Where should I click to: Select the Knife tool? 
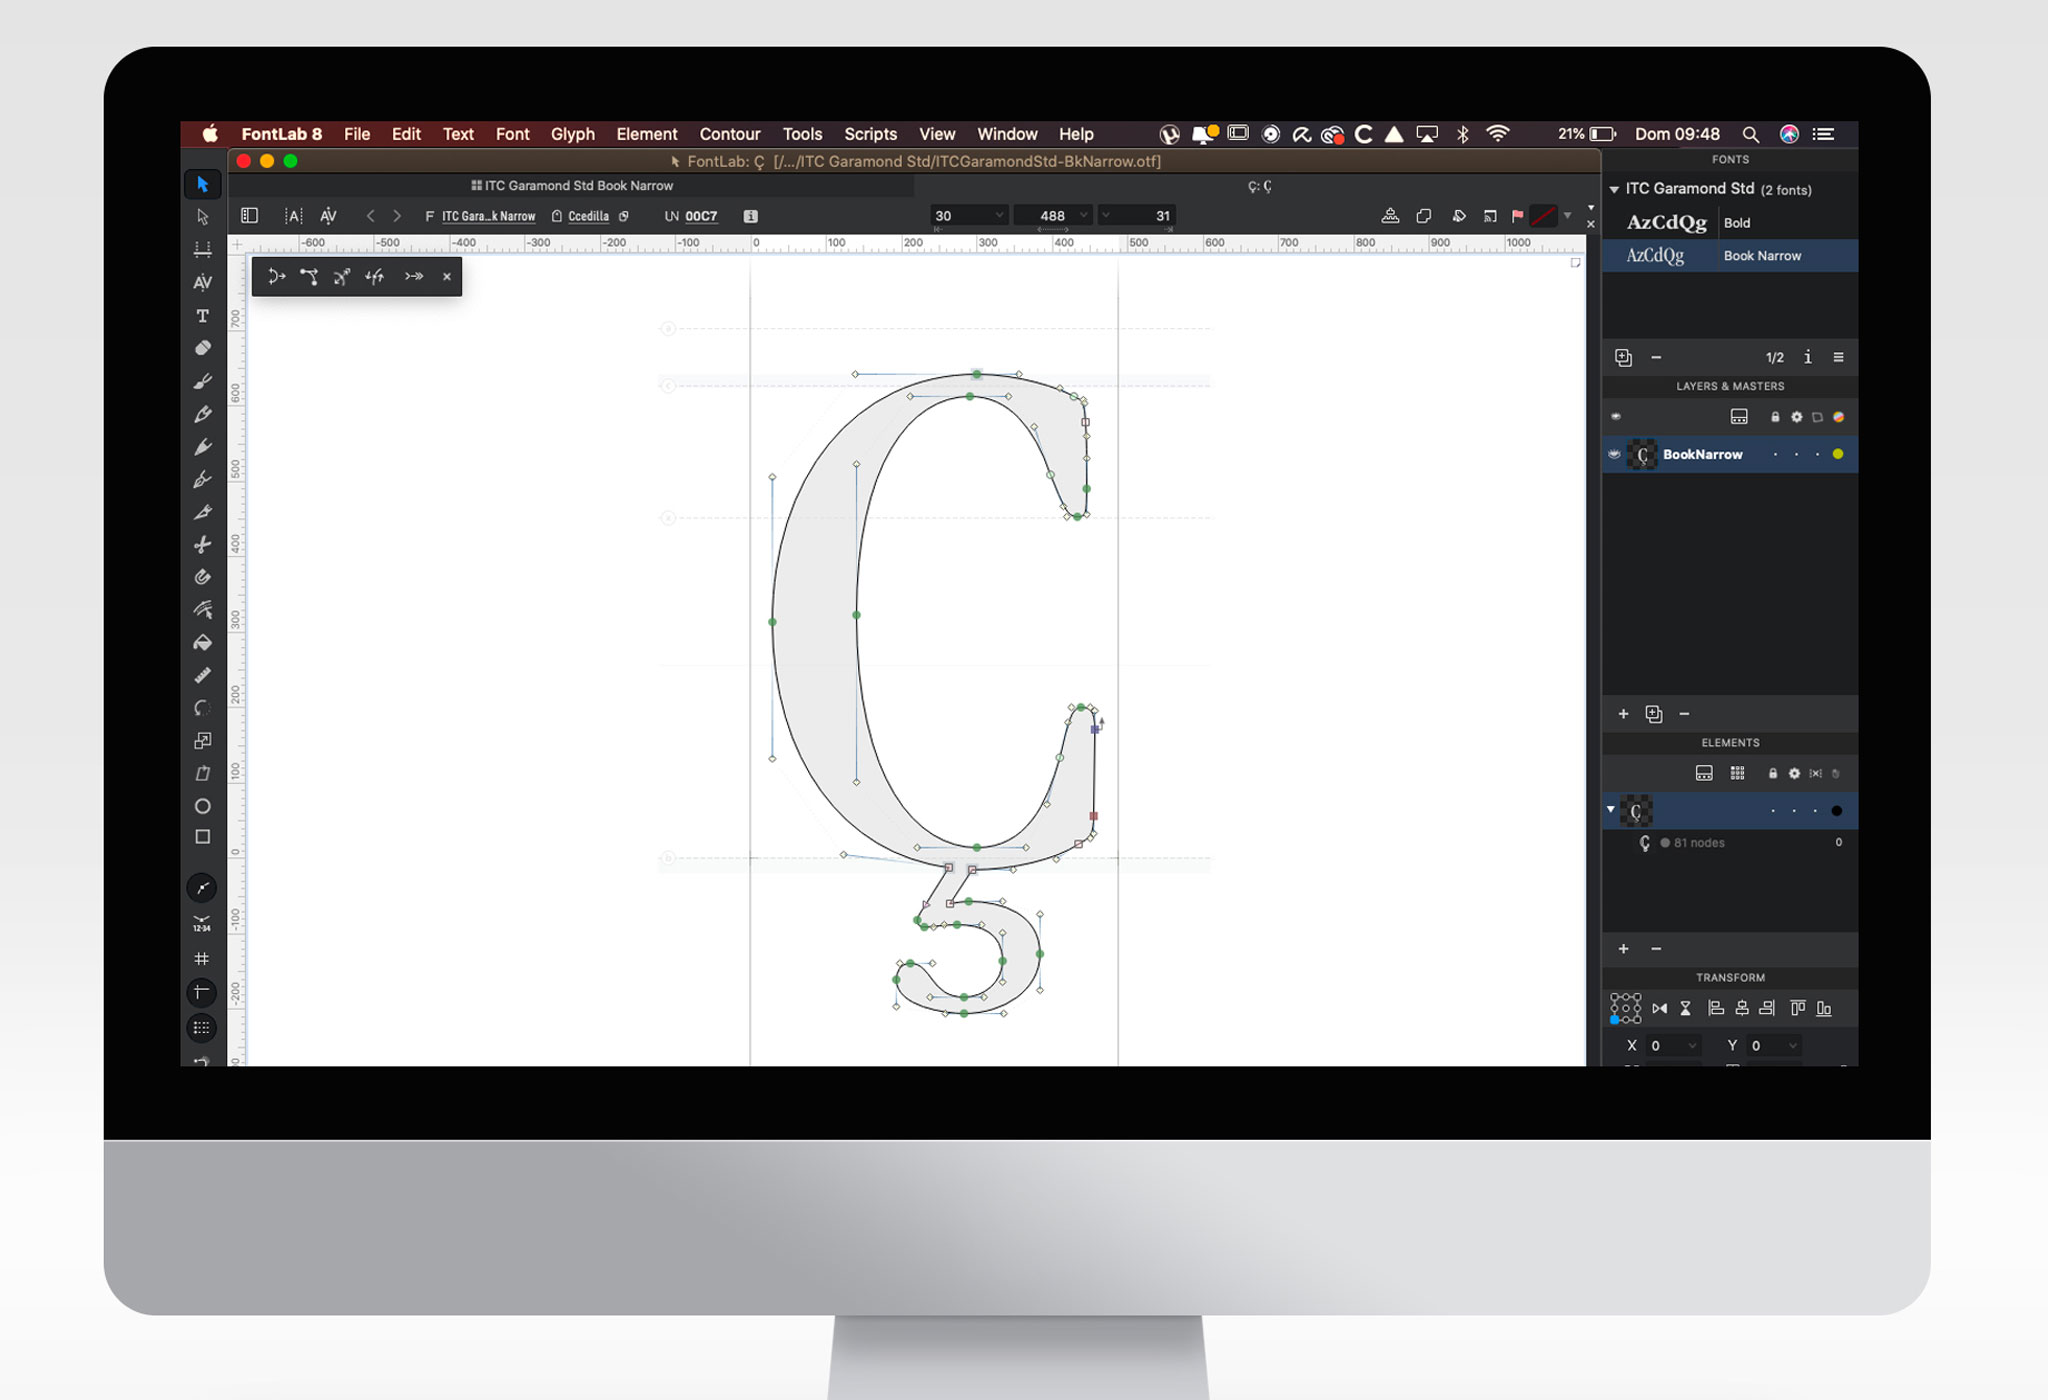pos(202,545)
